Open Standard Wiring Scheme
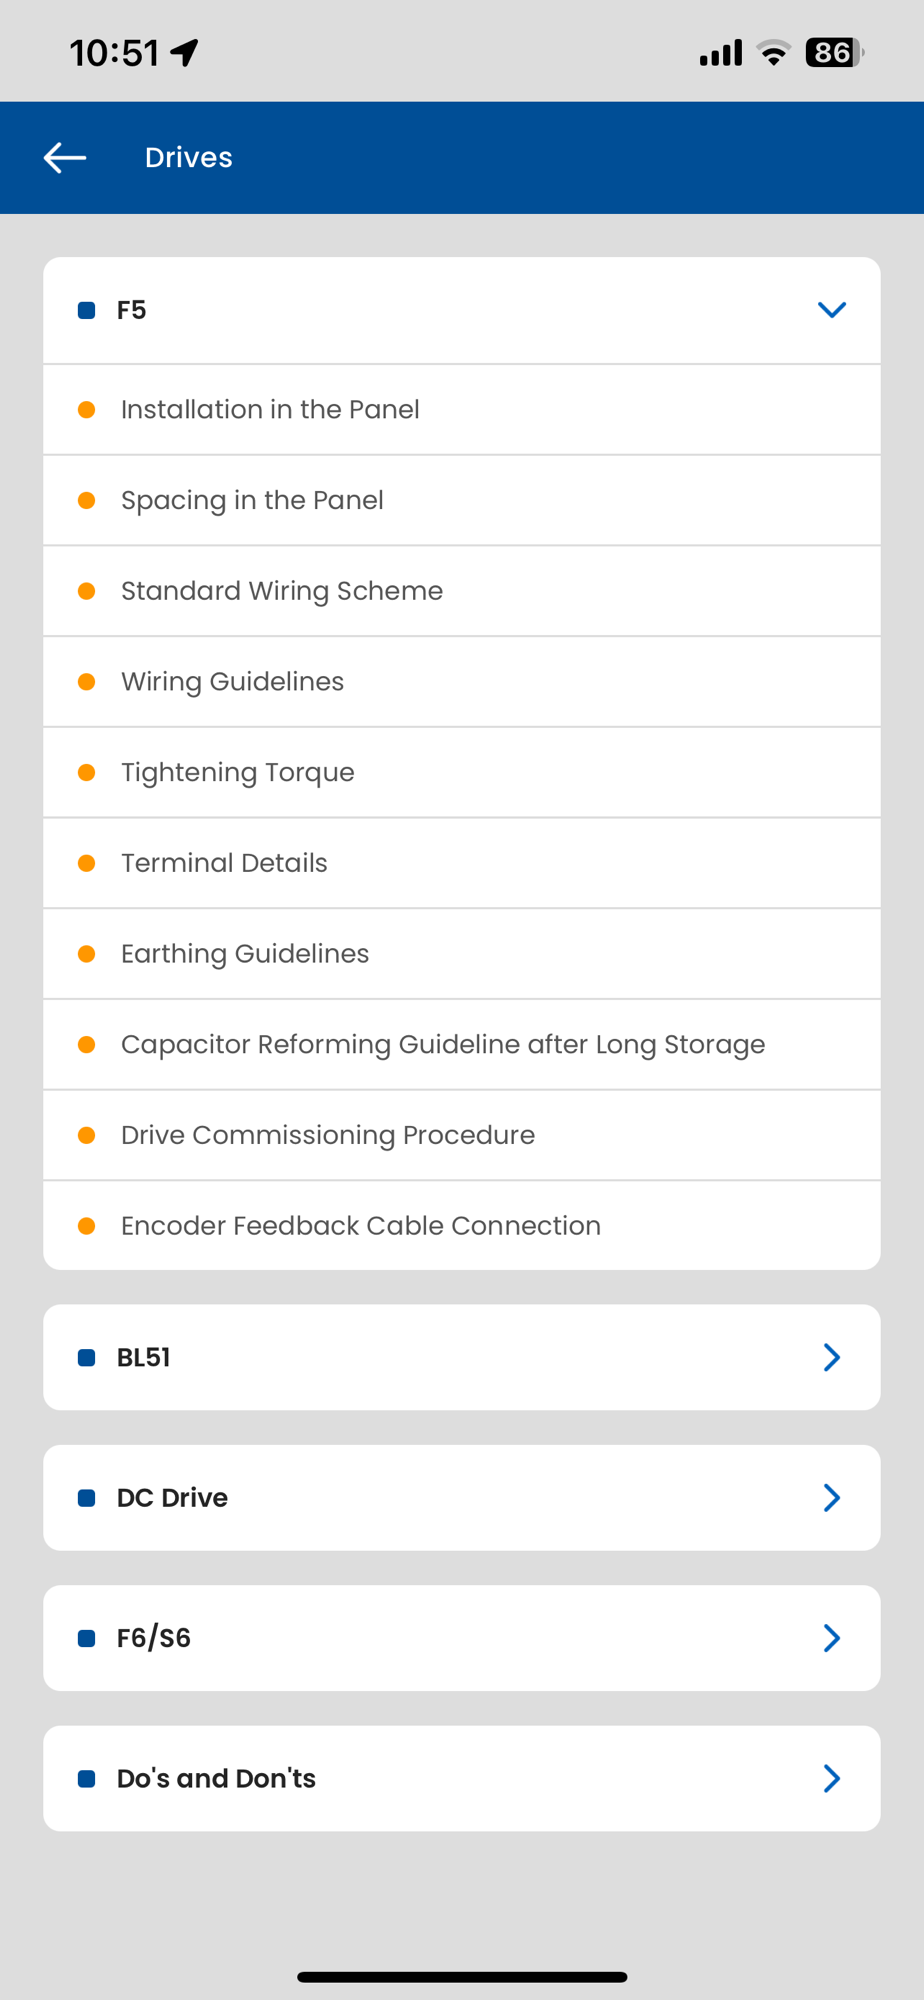 pos(282,591)
